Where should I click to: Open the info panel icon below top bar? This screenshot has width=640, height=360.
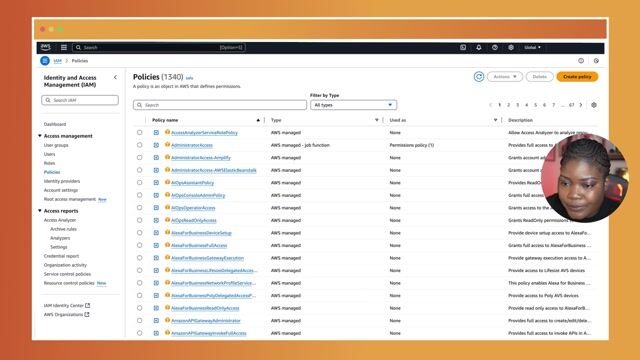click(x=581, y=61)
